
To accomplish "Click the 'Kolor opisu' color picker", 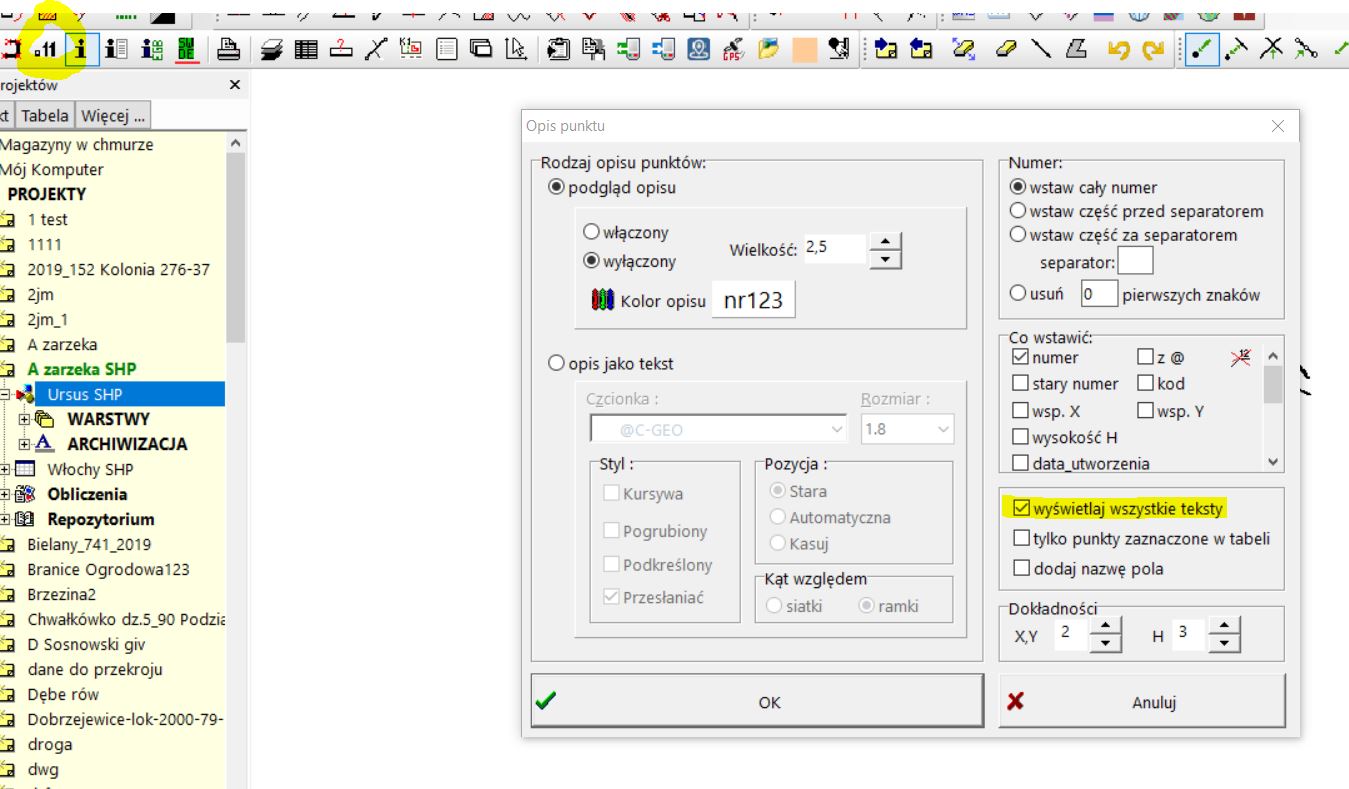I will pos(753,300).
